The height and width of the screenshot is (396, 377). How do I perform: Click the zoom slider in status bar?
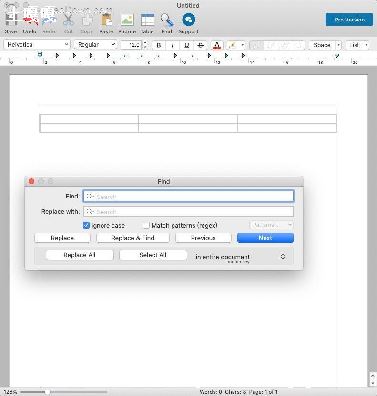click(x=63, y=392)
